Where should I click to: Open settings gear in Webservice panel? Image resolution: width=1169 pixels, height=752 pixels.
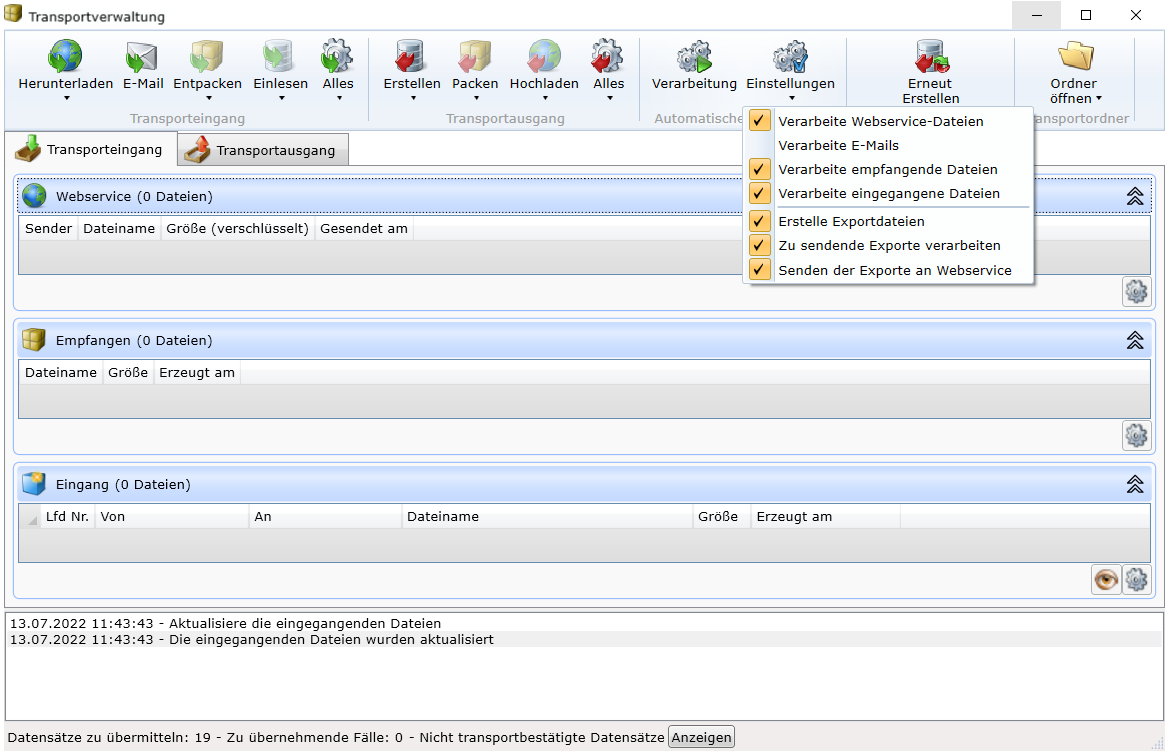(1136, 291)
